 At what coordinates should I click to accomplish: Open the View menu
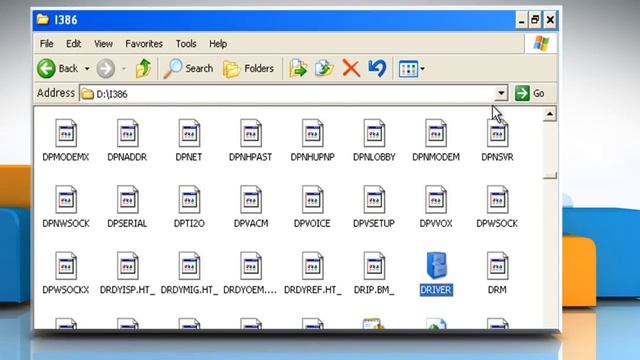[103, 44]
